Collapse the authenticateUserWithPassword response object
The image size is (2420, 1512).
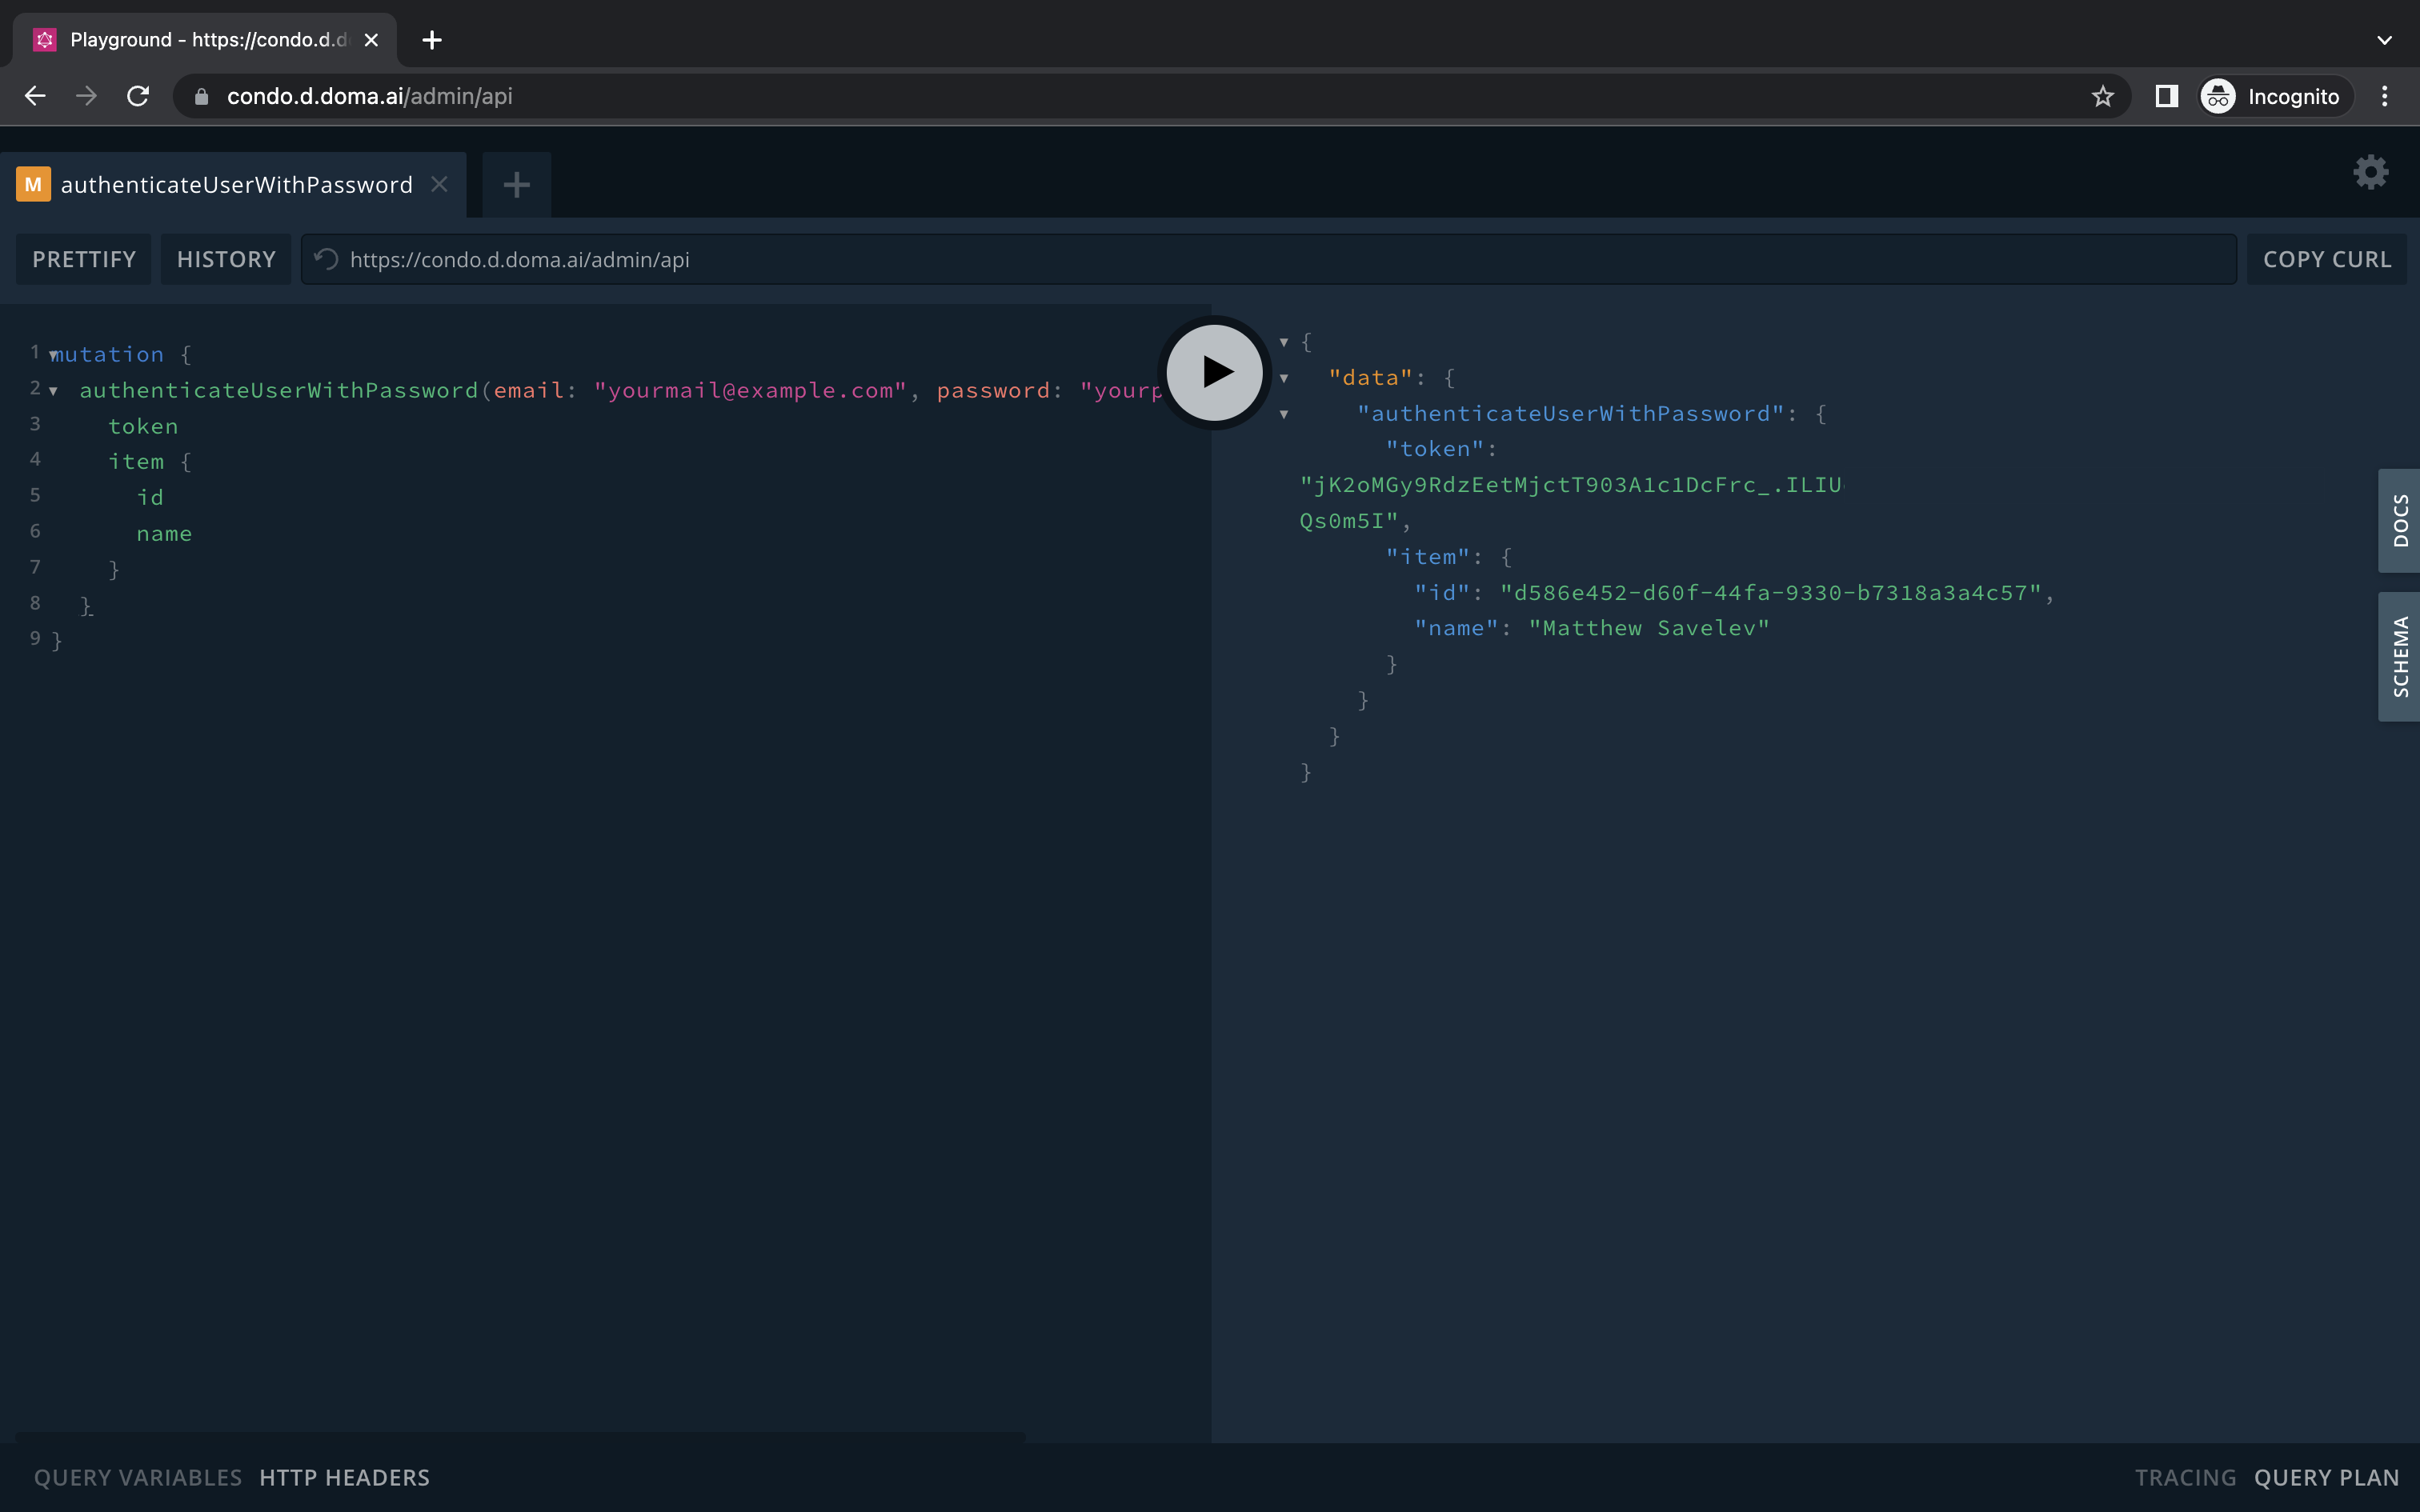(1283, 414)
